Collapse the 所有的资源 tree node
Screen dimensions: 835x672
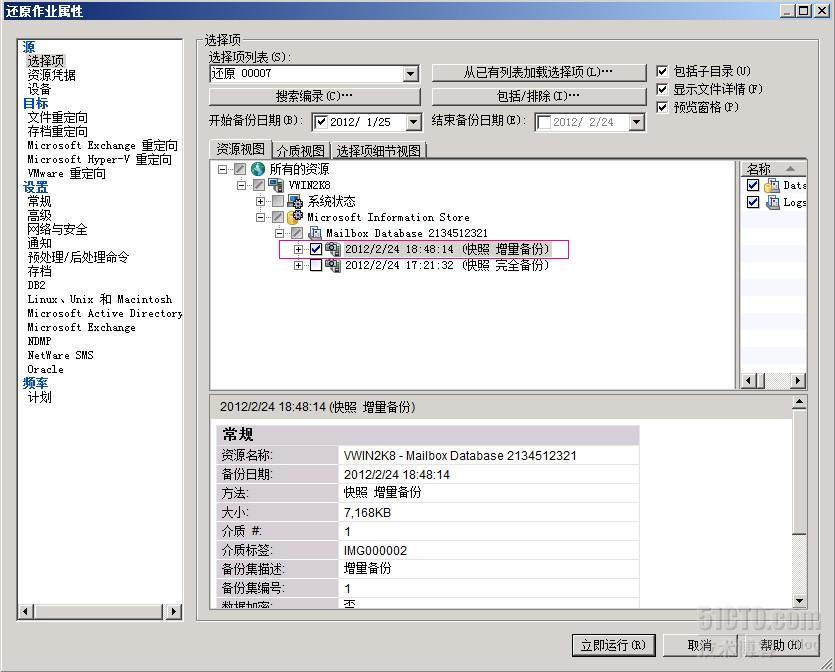pyautogui.click(x=223, y=169)
